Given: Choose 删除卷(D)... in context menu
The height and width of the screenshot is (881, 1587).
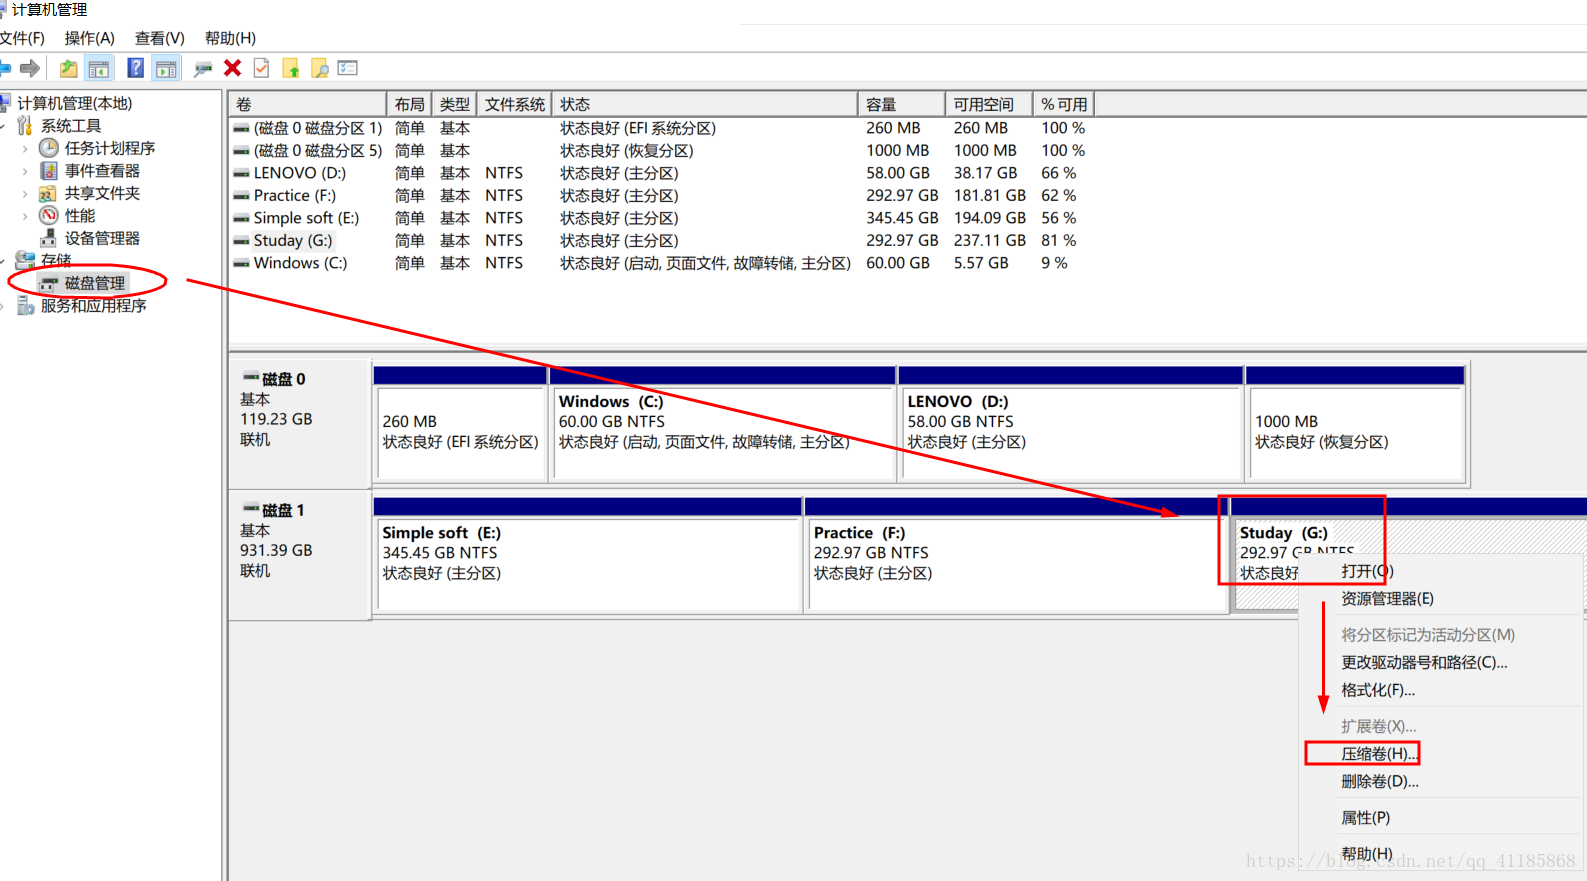Looking at the screenshot, I should pos(1380,782).
